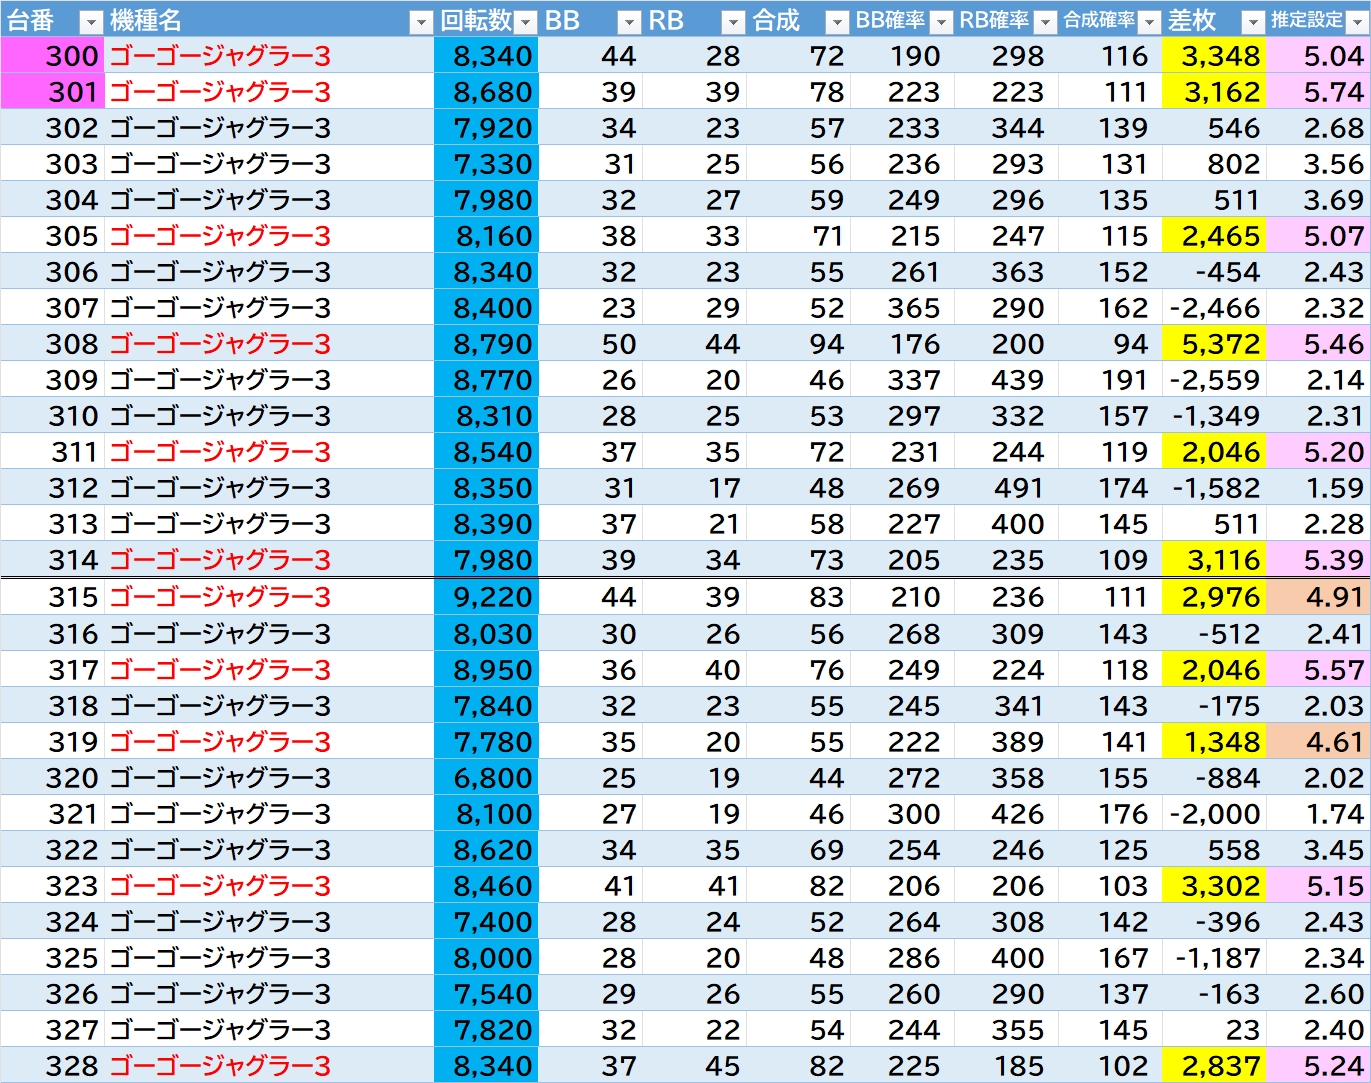Image resolution: width=1371 pixels, height=1083 pixels.
Task: Open the 差枚 column filter dropdown
Action: coord(1253,22)
